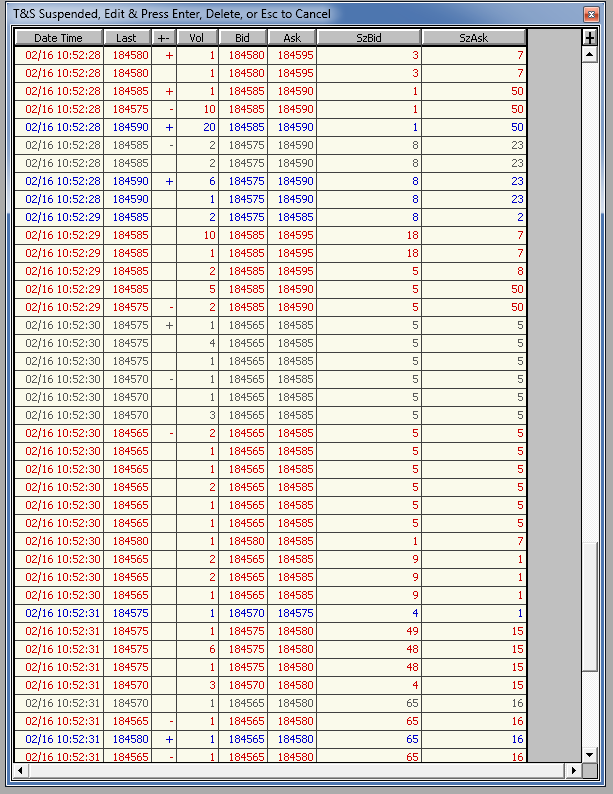This screenshot has height=794, width=613.
Task: Click the horizontal scroll left arrow
Action: pyautogui.click(x=20, y=770)
